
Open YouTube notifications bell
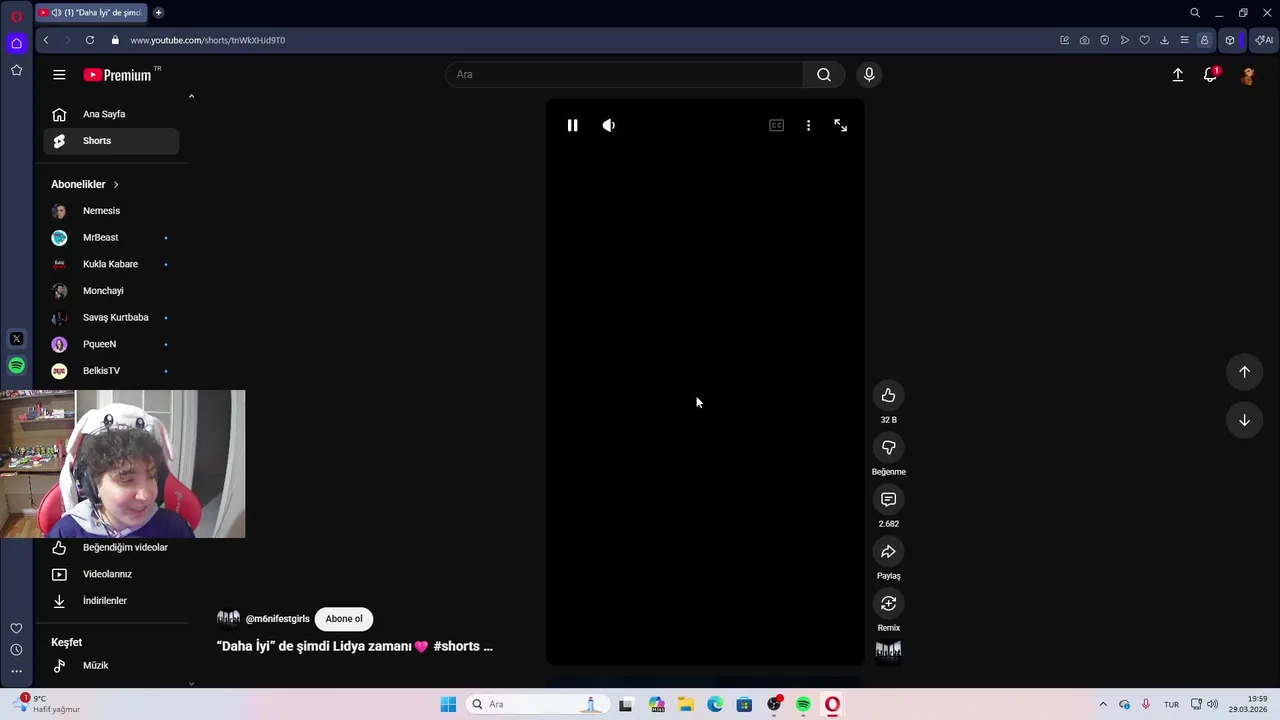(1210, 75)
